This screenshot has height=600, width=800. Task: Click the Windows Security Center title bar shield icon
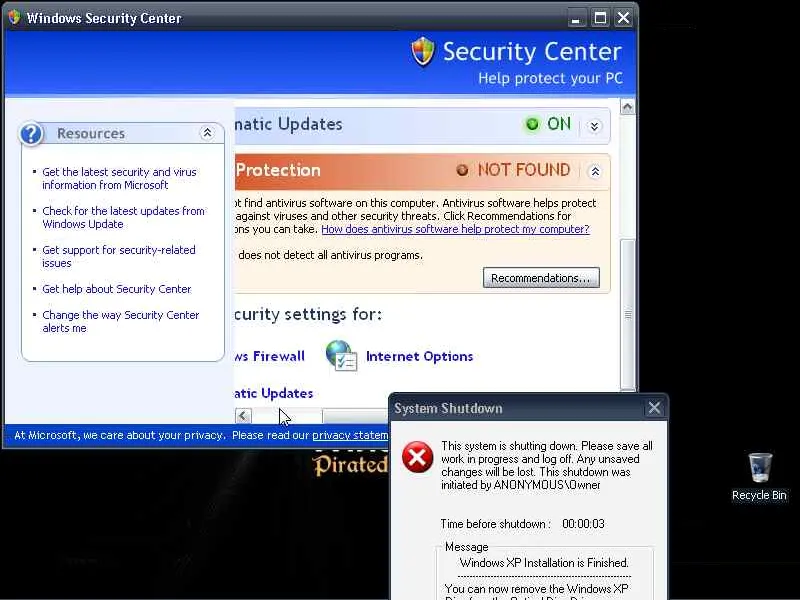coord(14,17)
